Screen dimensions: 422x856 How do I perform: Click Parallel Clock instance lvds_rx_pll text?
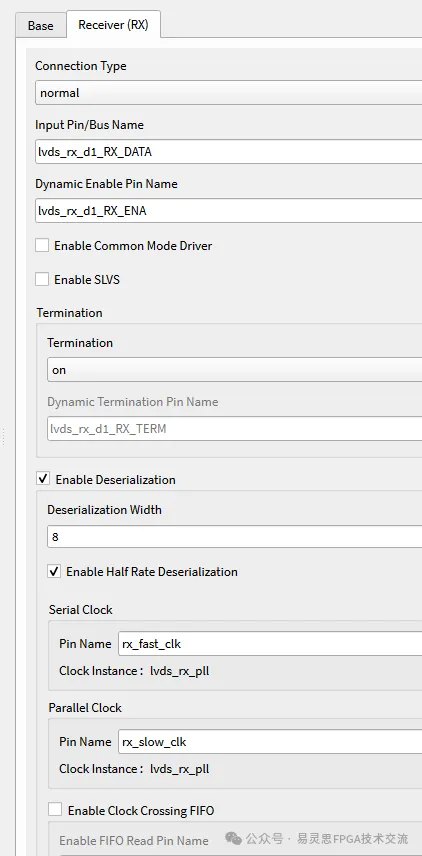(x=180, y=769)
